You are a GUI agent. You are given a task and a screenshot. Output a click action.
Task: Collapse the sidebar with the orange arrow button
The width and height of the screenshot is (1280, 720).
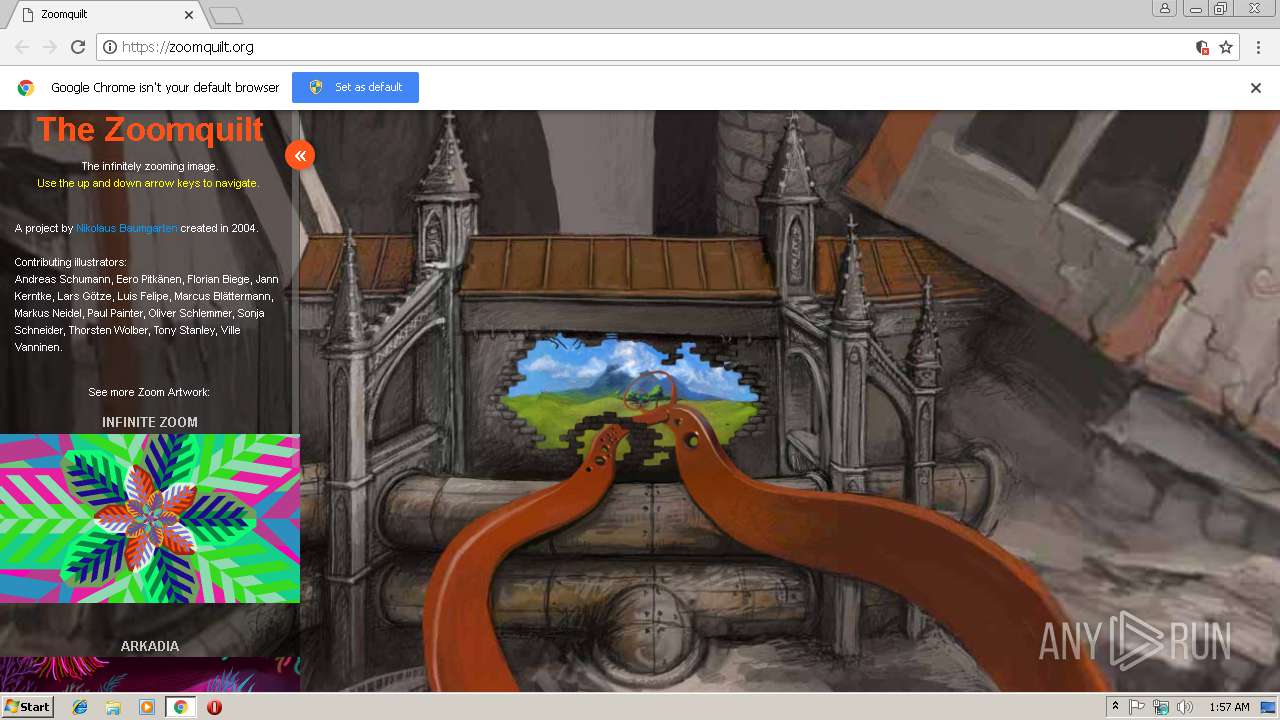(300, 155)
